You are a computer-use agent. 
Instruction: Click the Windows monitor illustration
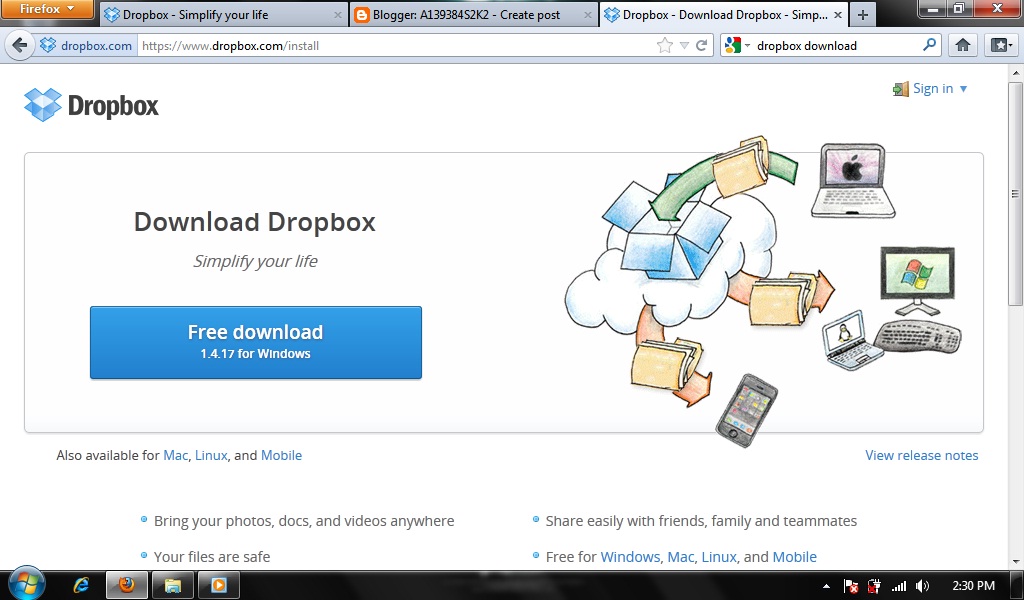point(918,281)
